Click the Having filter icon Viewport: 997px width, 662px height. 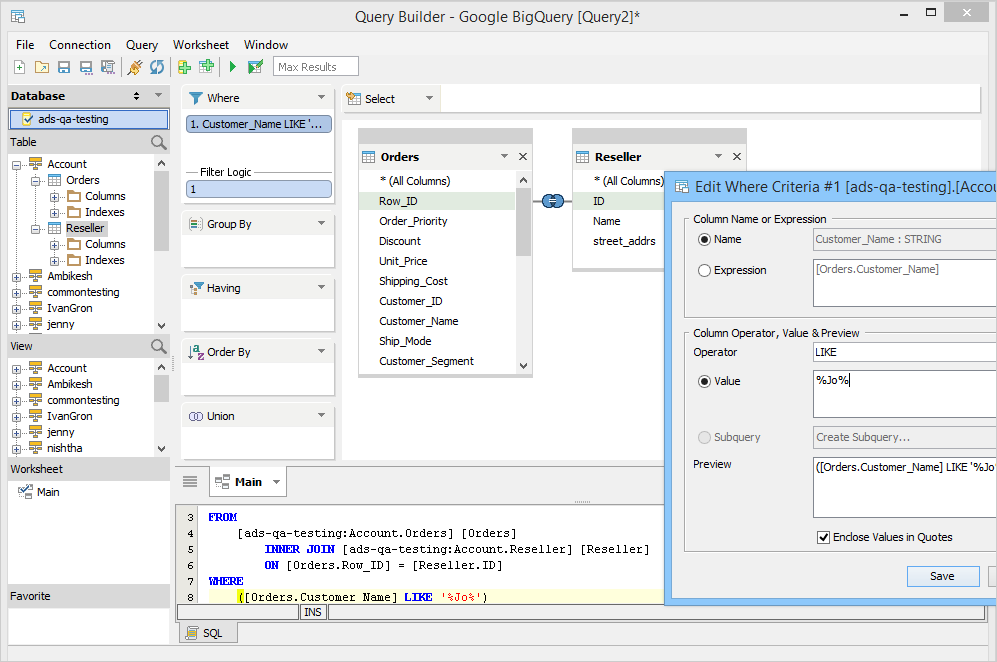196,288
